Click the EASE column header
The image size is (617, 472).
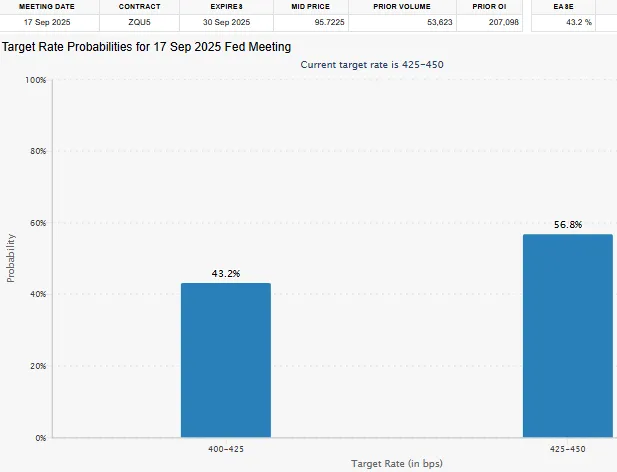click(x=563, y=6)
